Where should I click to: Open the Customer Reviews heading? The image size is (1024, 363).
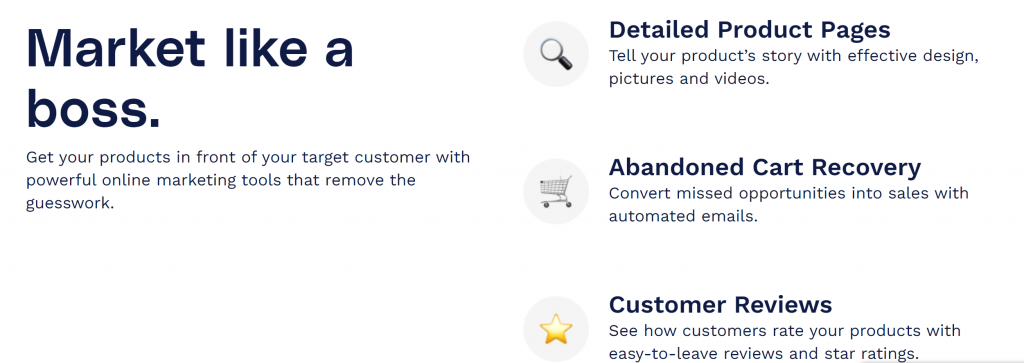720,305
